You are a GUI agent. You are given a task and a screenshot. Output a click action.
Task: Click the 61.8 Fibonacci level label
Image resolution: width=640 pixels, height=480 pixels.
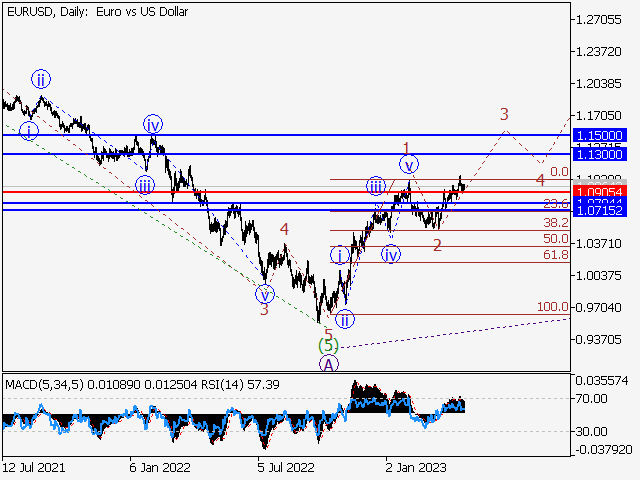tap(555, 256)
